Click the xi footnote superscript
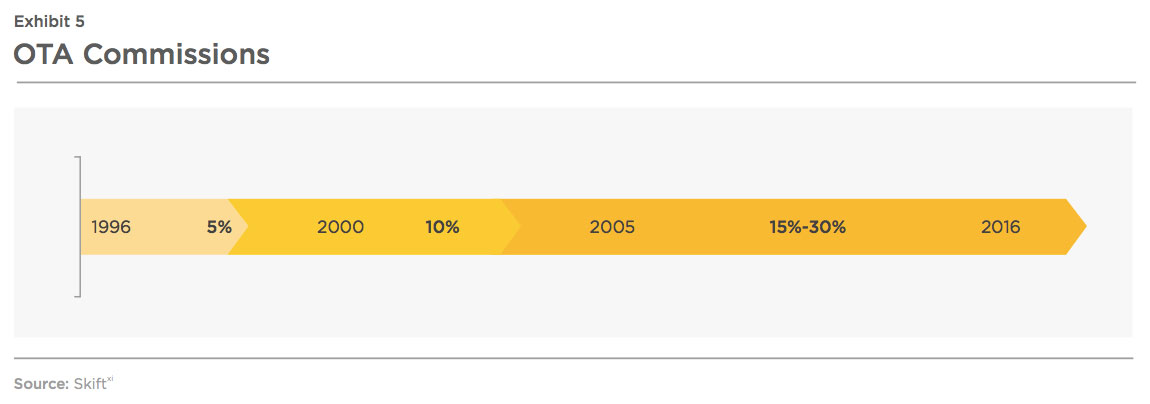Screen dimensions: 1150x404 point(109,380)
